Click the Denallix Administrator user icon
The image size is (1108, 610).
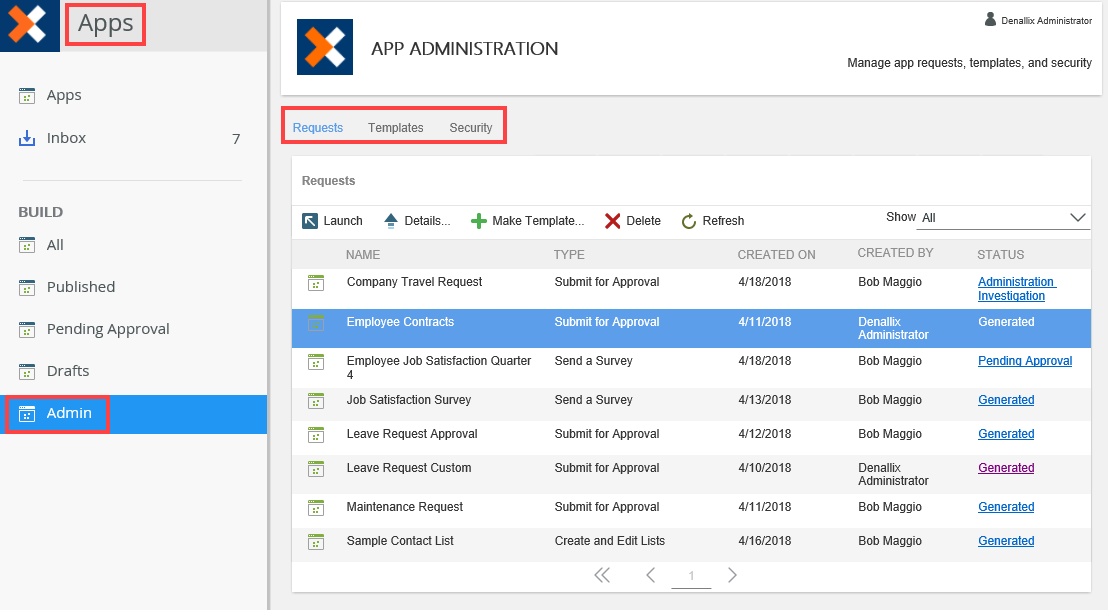click(x=990, y=19)
